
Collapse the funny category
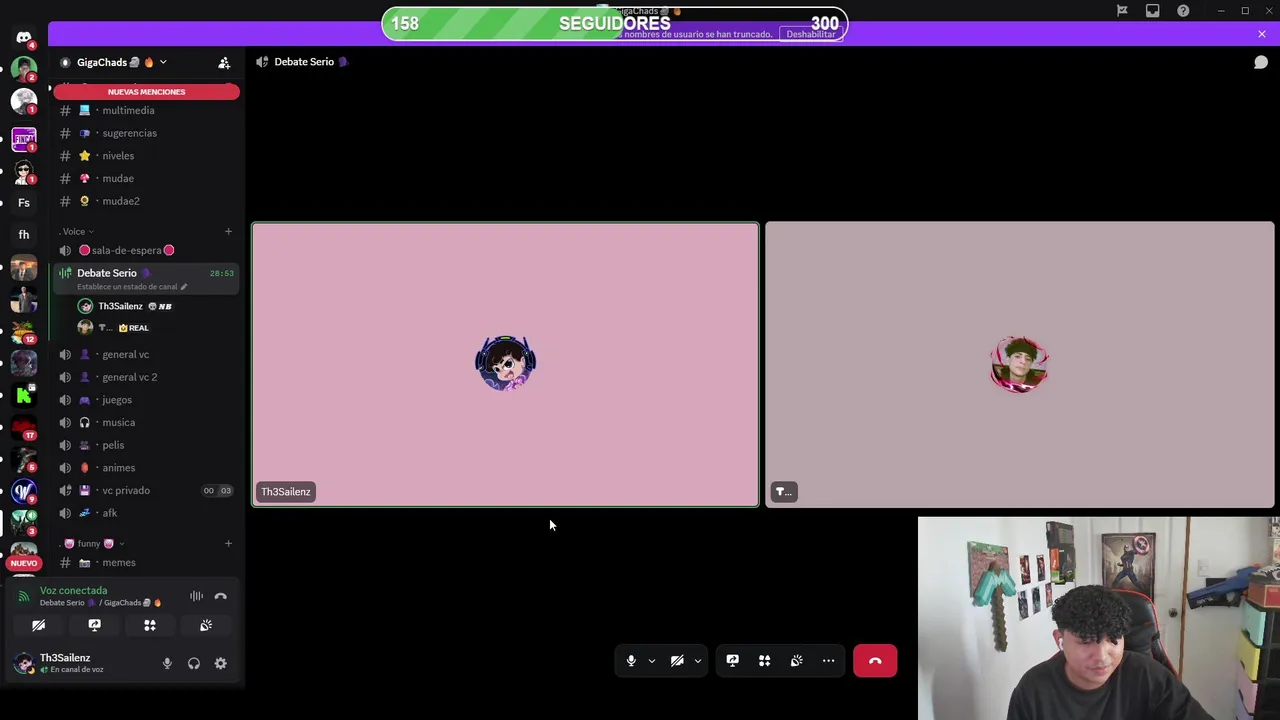[89, 544]
